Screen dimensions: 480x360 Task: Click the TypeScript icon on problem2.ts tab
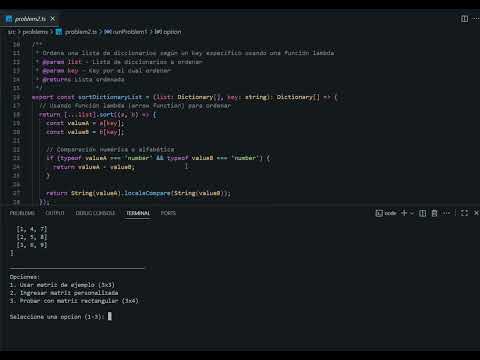pyautogui.click(x=9, y=19)
